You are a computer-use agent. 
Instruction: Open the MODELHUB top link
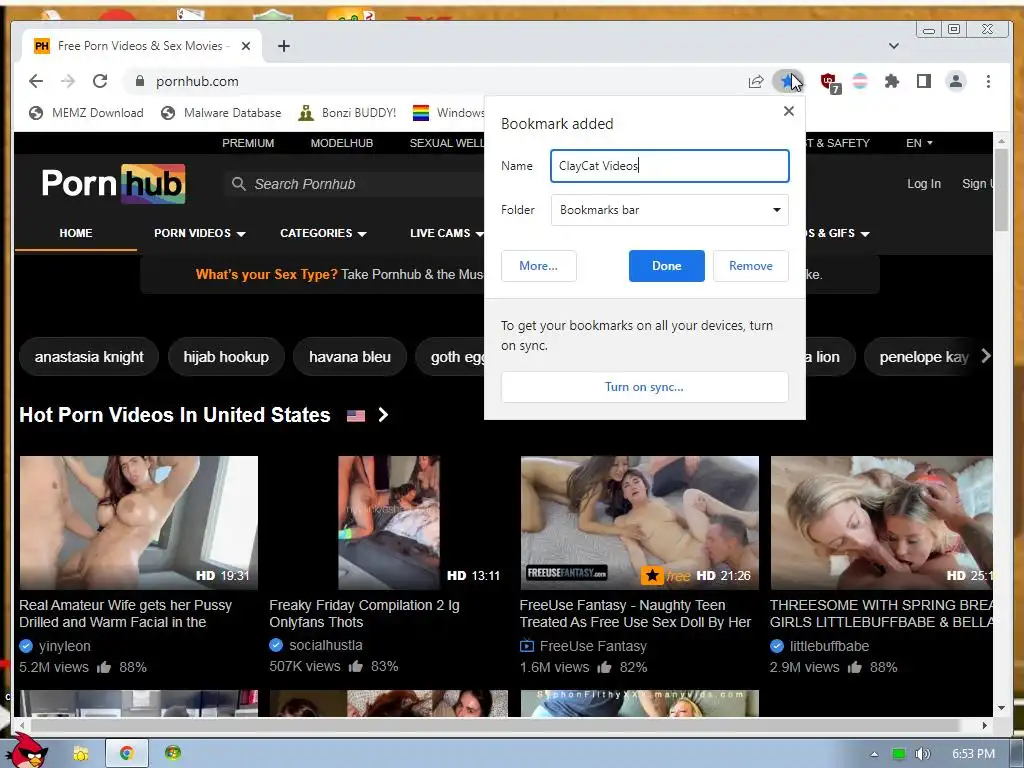point(342,143)
